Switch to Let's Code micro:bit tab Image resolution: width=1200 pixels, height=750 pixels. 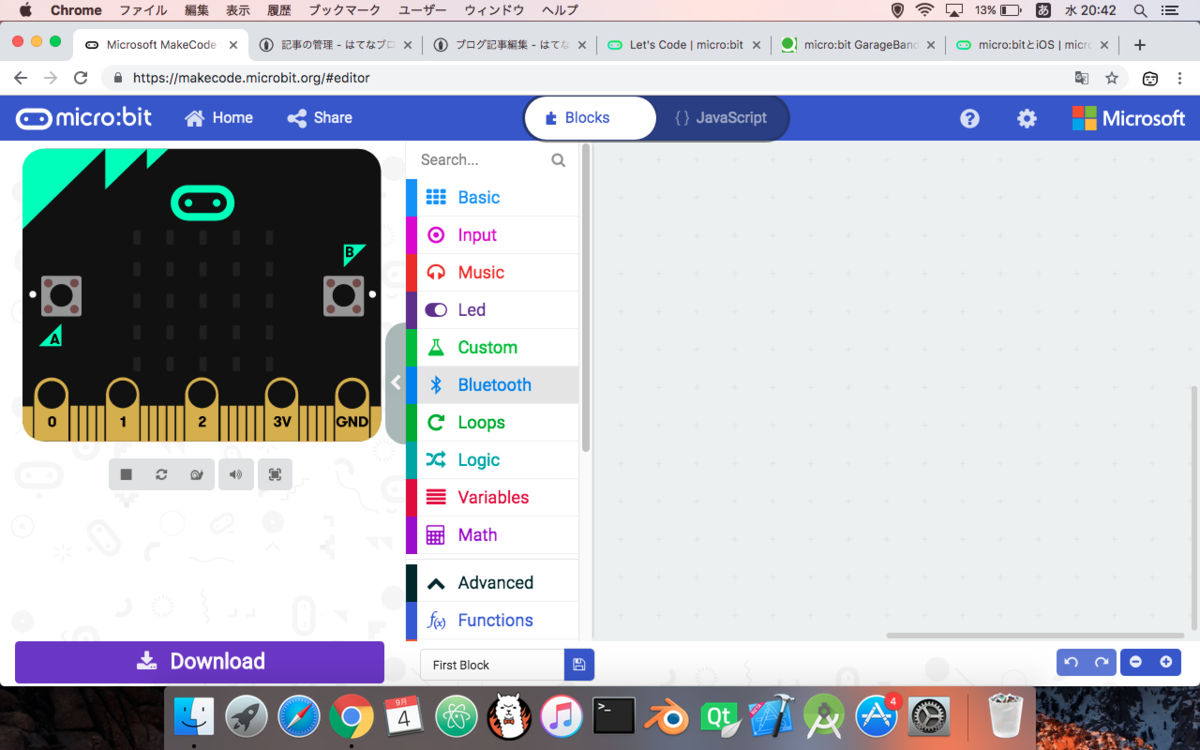(x=684, y=45)
